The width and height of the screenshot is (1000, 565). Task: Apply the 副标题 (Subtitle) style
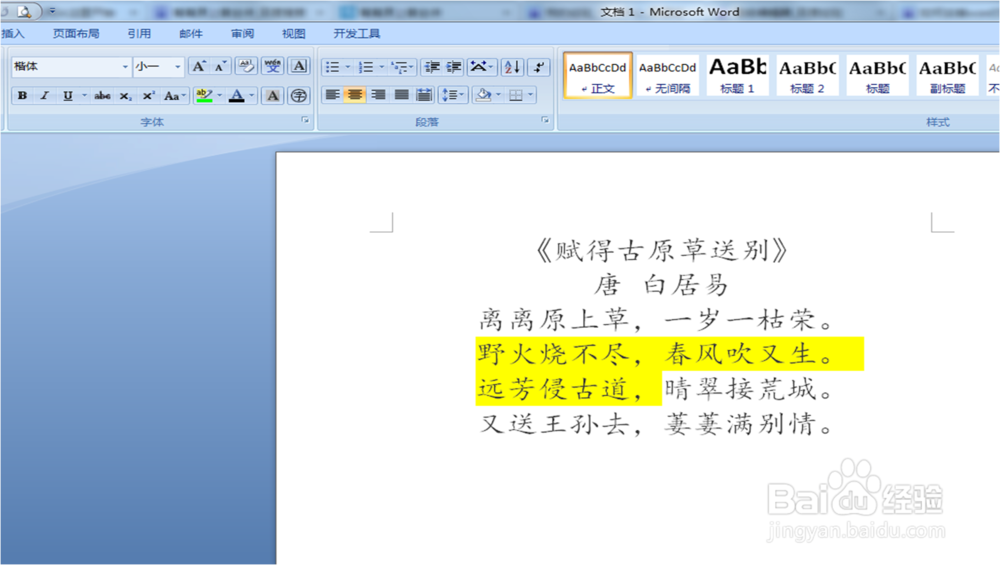coord(948,76)
